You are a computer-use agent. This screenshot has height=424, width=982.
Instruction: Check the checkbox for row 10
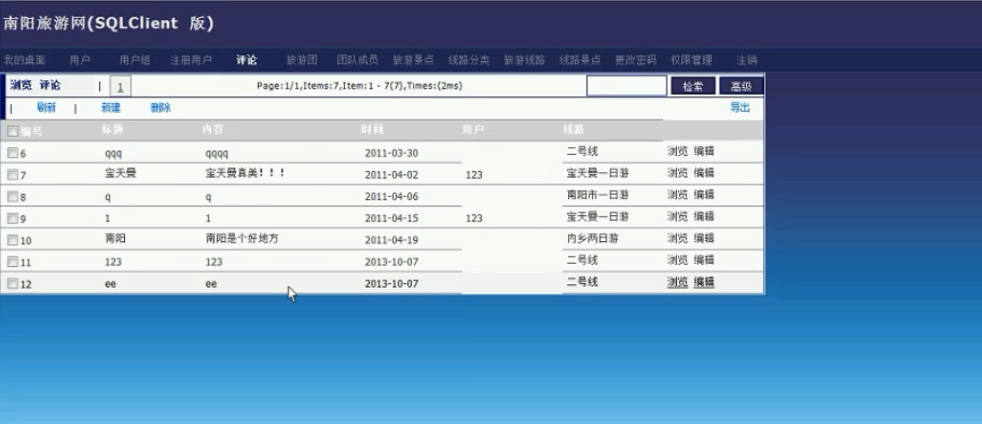pyautogui.click(x=13, y=240)
